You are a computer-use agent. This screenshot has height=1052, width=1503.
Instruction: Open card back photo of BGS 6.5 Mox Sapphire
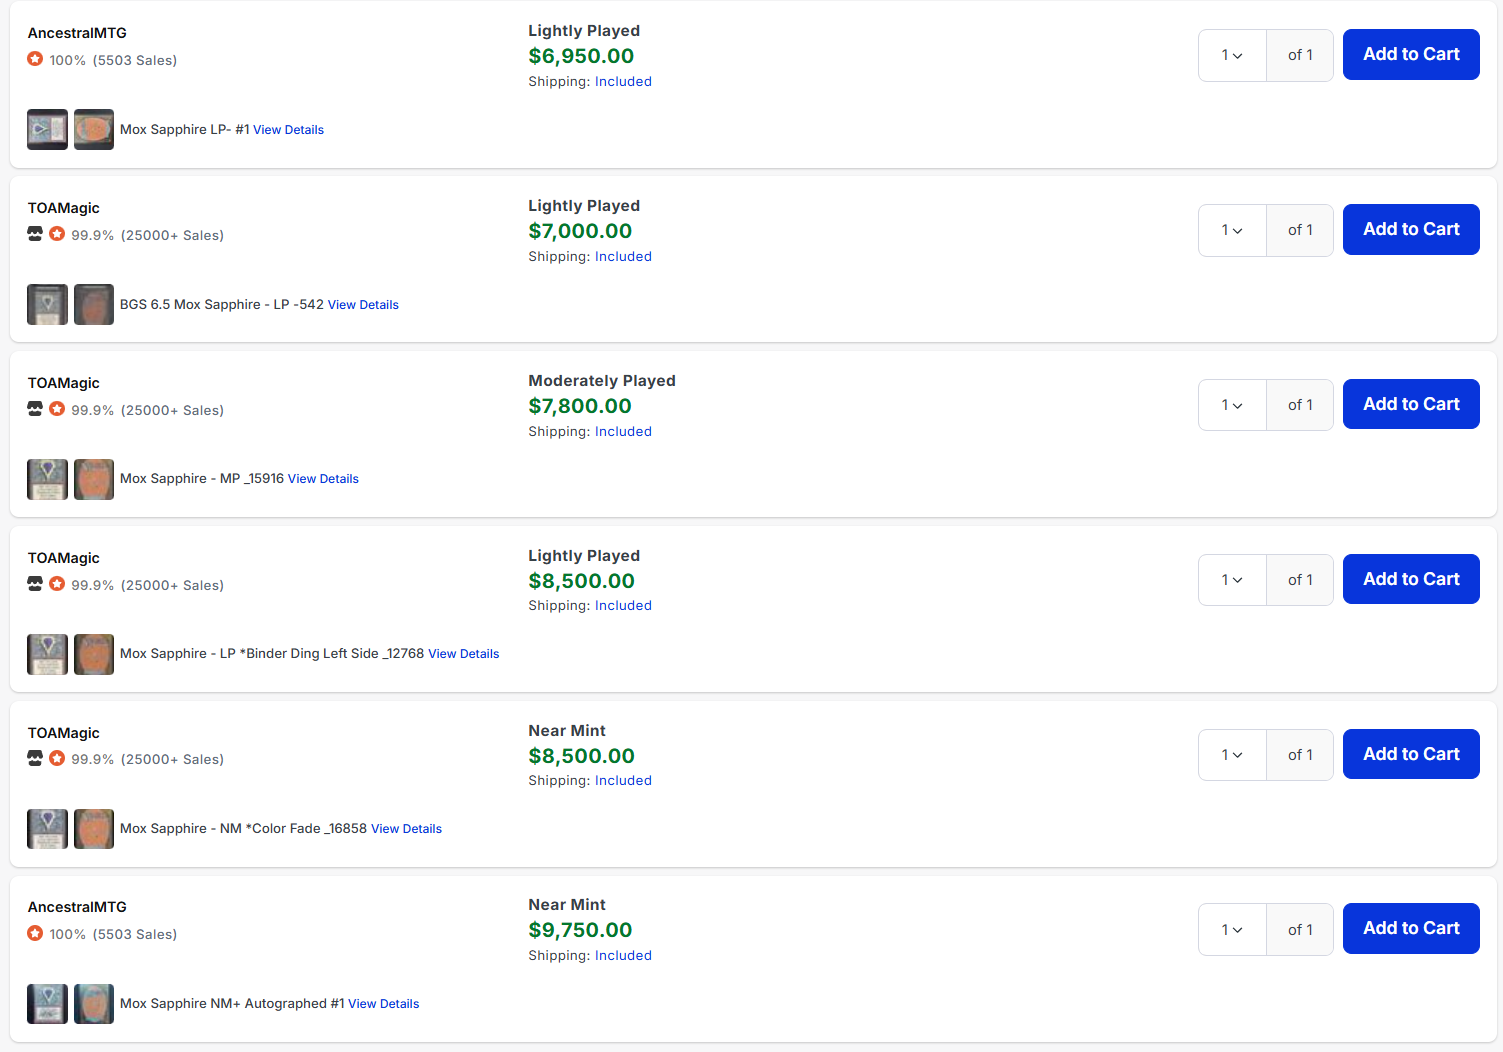(x=94, y=304)
